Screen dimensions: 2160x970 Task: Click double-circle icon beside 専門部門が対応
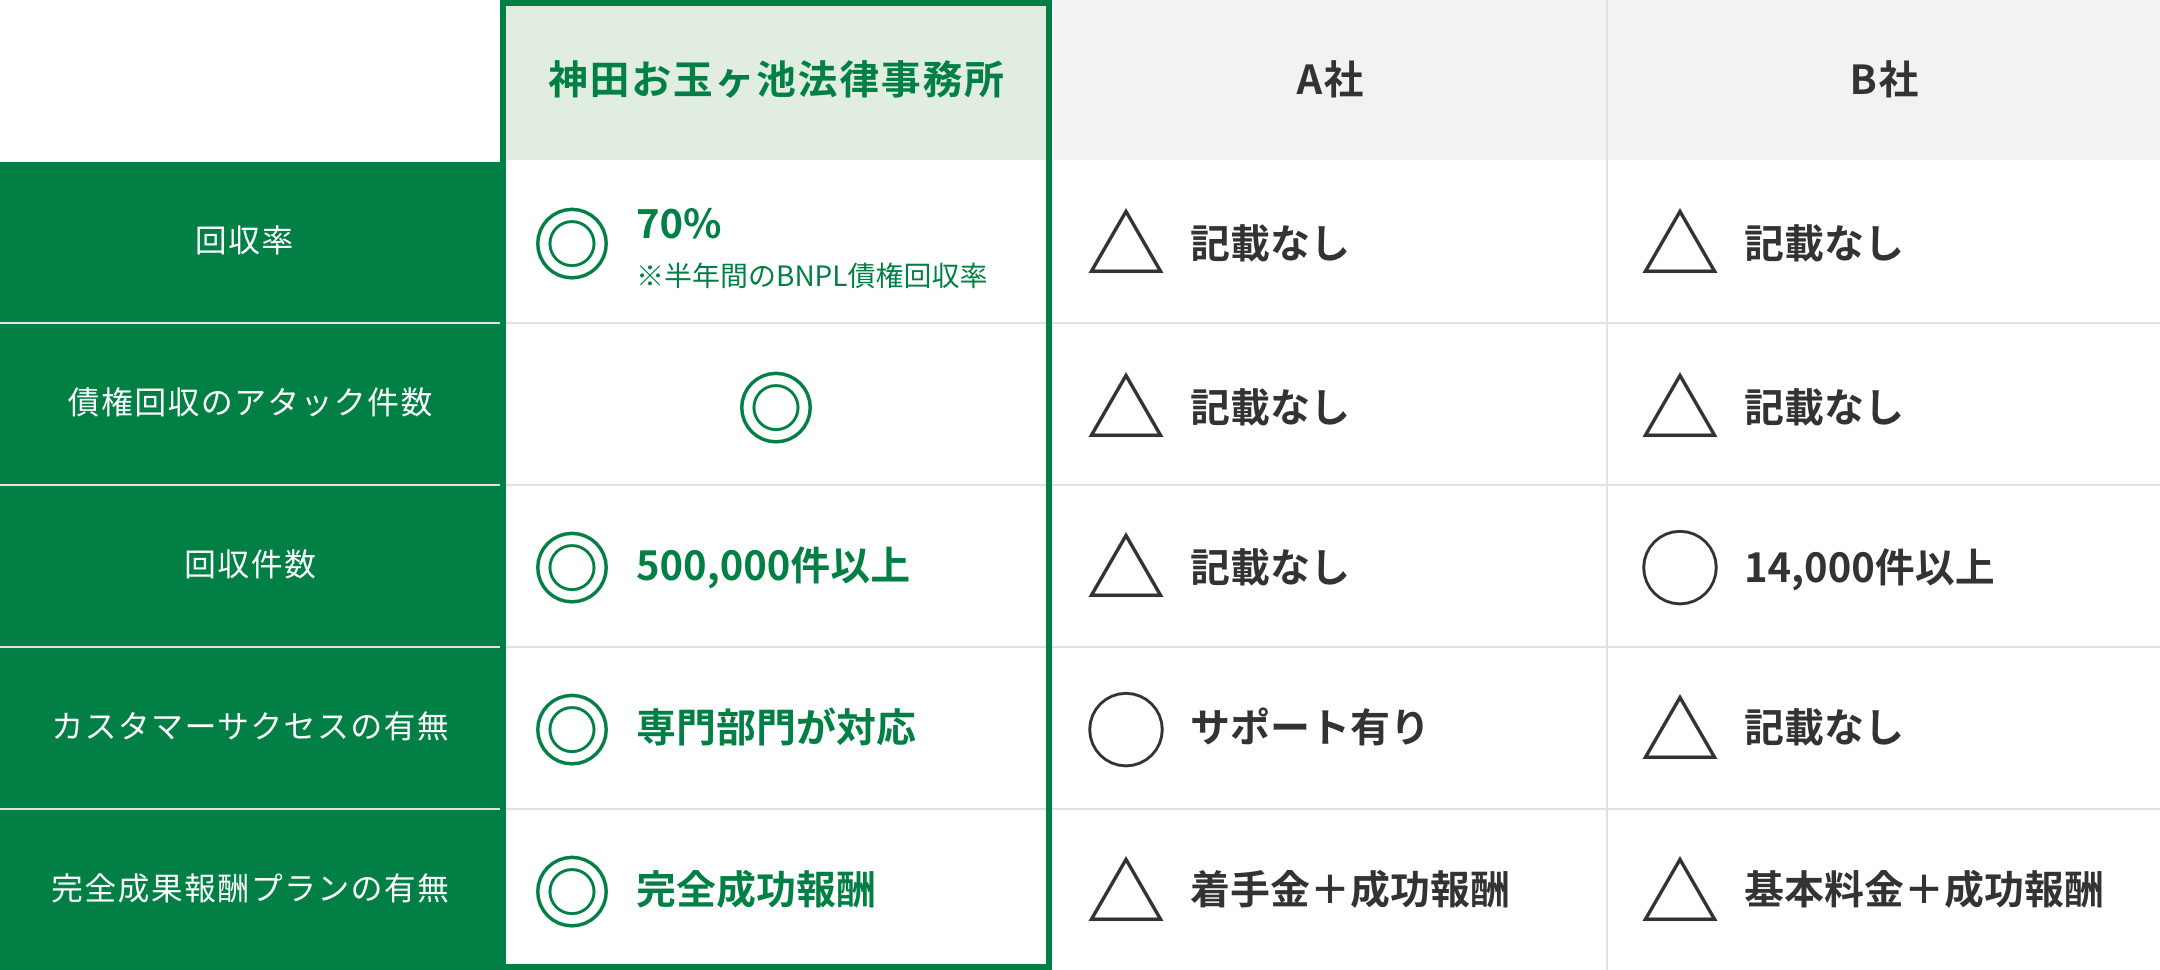(572, 729)
